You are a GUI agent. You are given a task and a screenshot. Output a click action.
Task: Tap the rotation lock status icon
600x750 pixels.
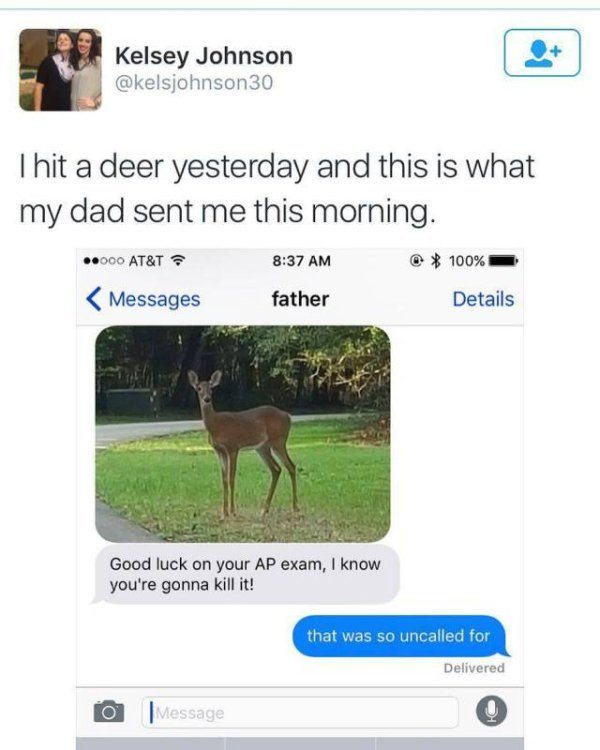coord(417,261)
